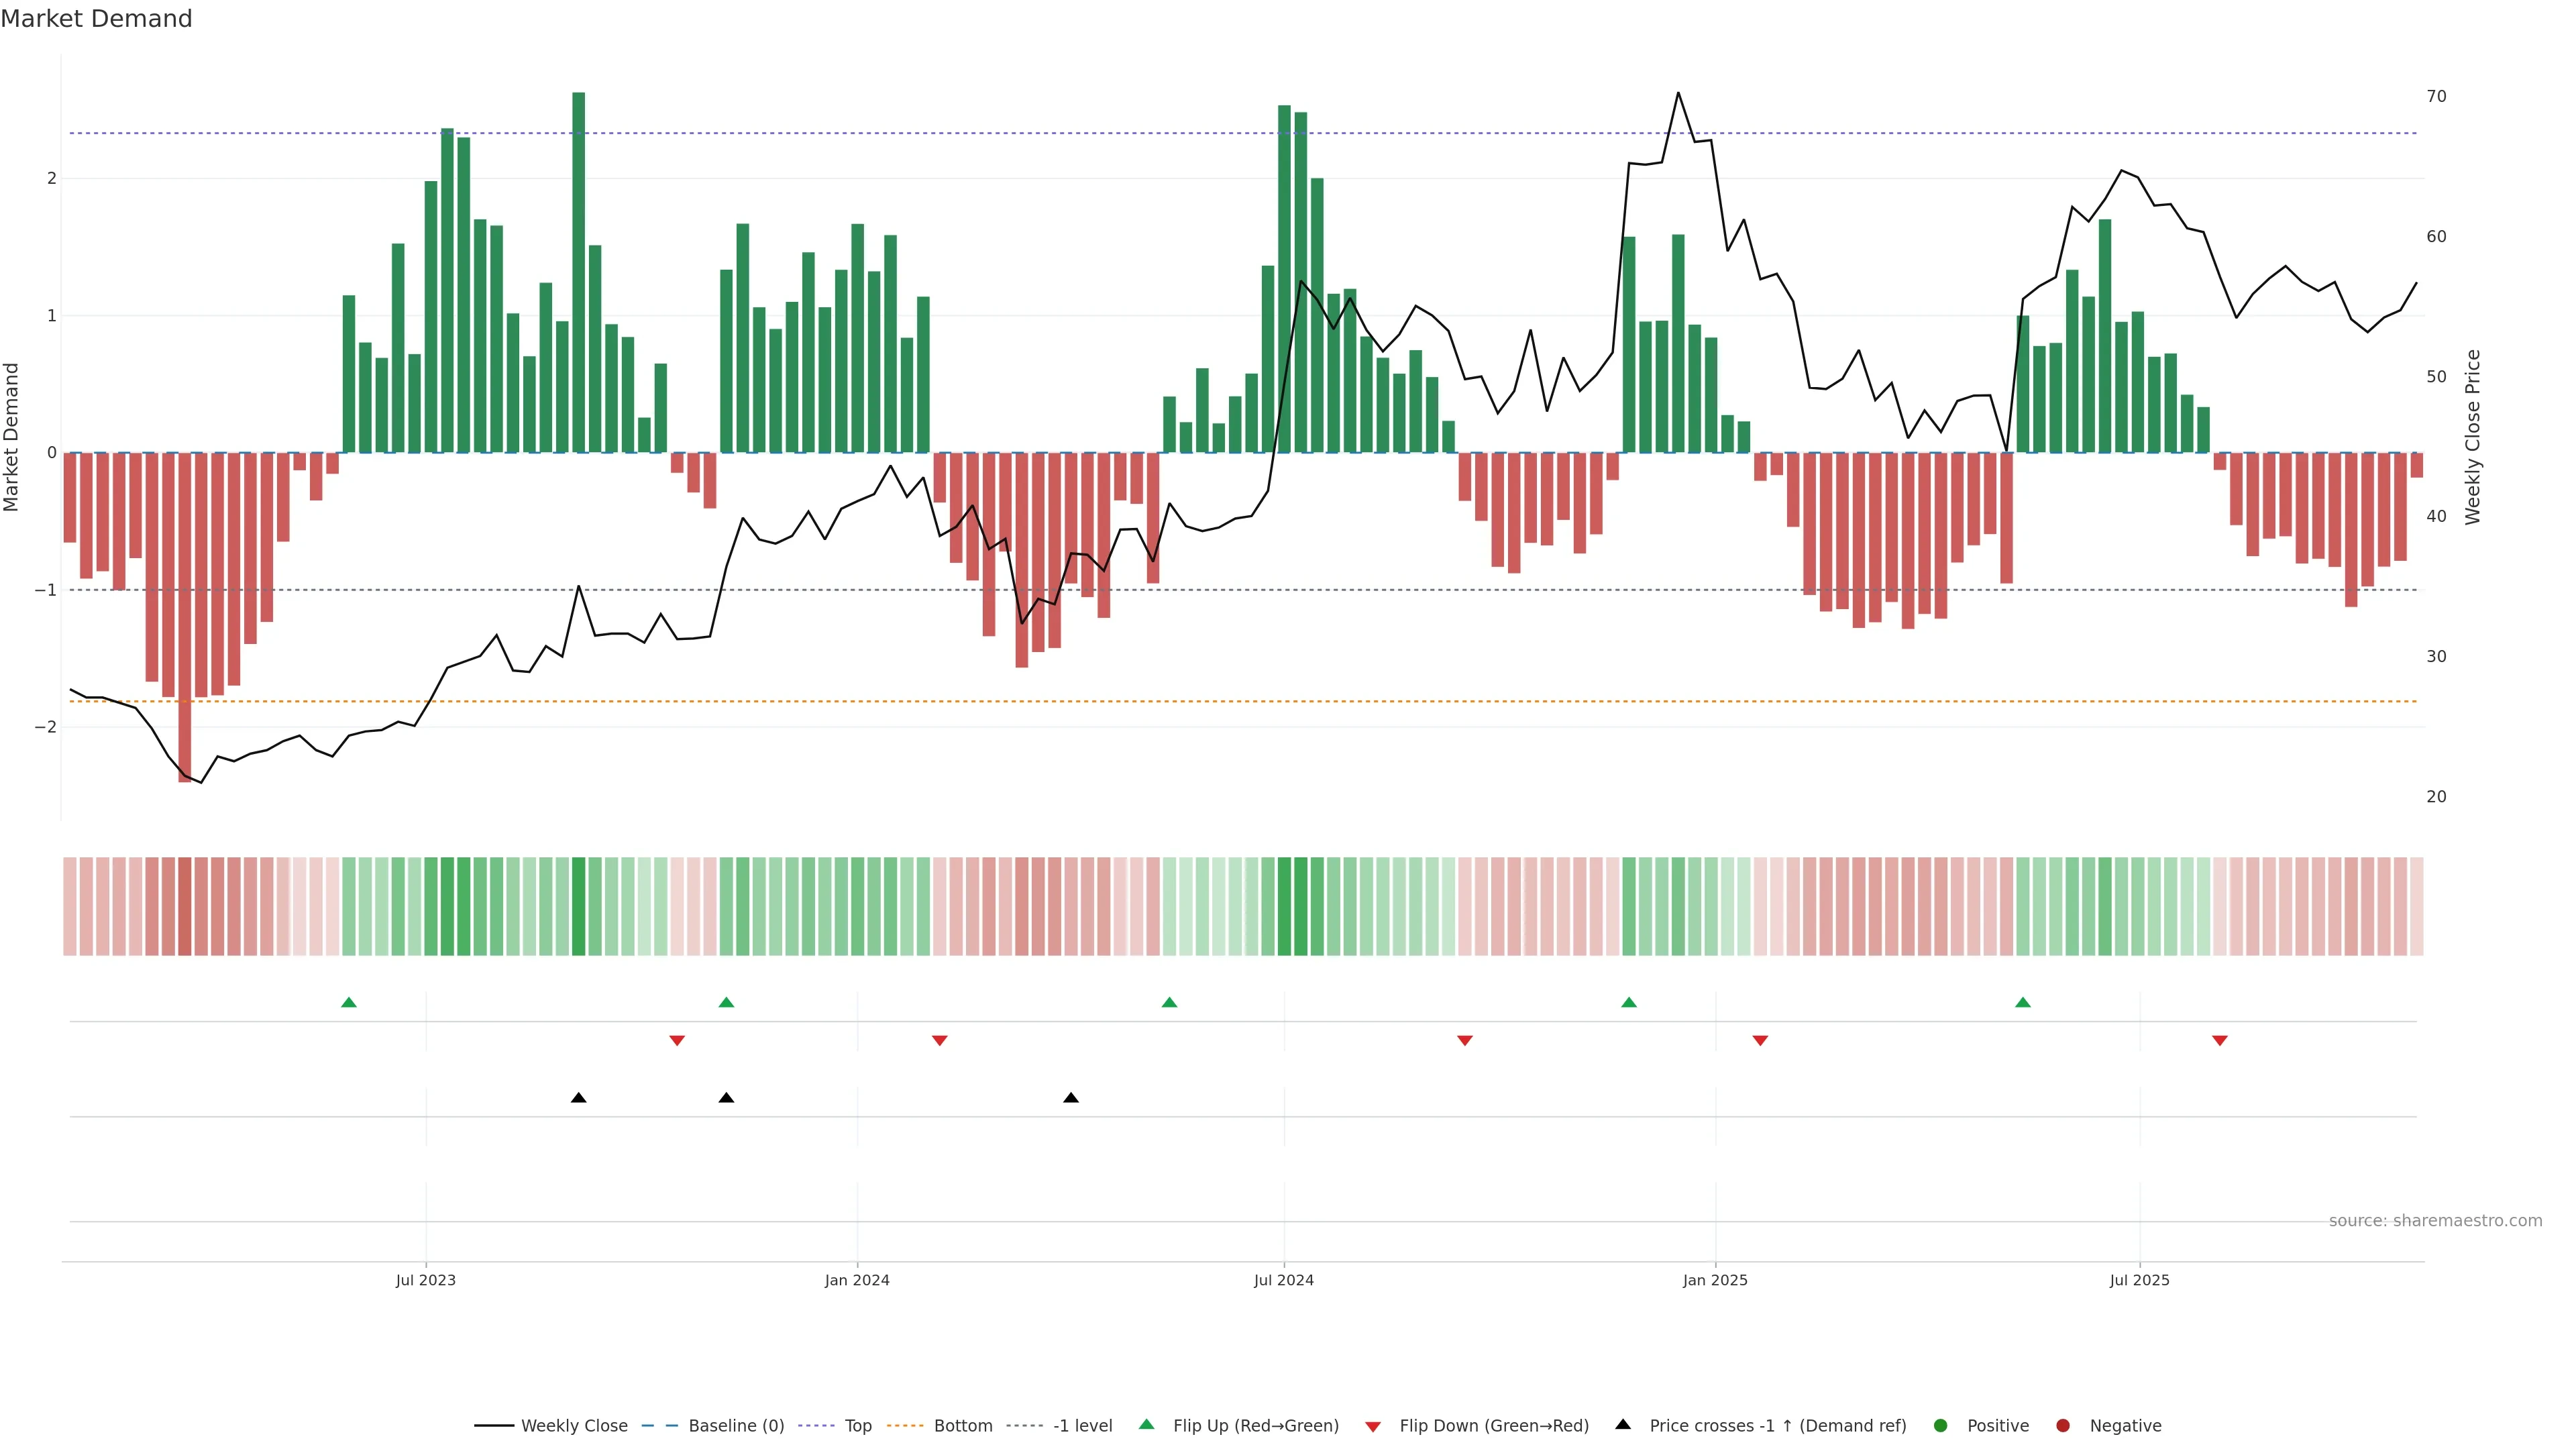Click the red Negative legend dot
Screen dimensions: 2576x1449
pos(2063,1425)
